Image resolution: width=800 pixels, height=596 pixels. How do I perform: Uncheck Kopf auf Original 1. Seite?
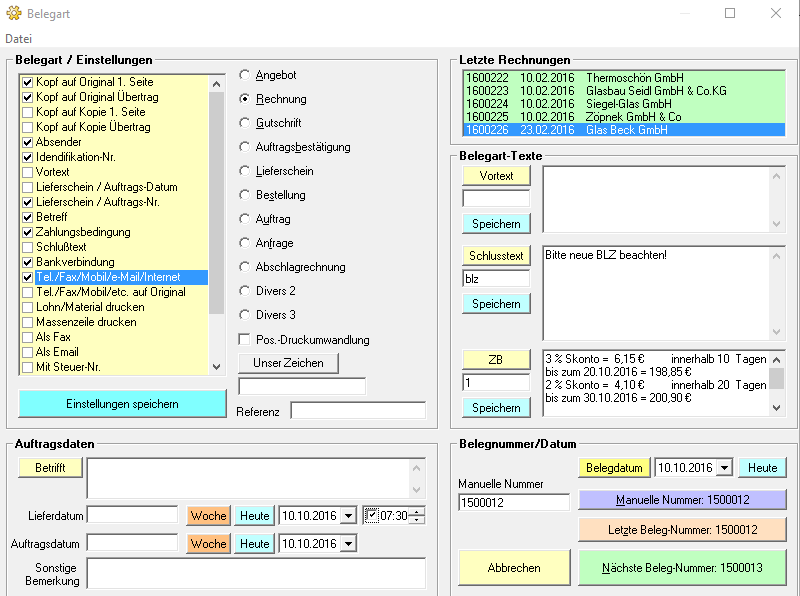pos(28,82)
